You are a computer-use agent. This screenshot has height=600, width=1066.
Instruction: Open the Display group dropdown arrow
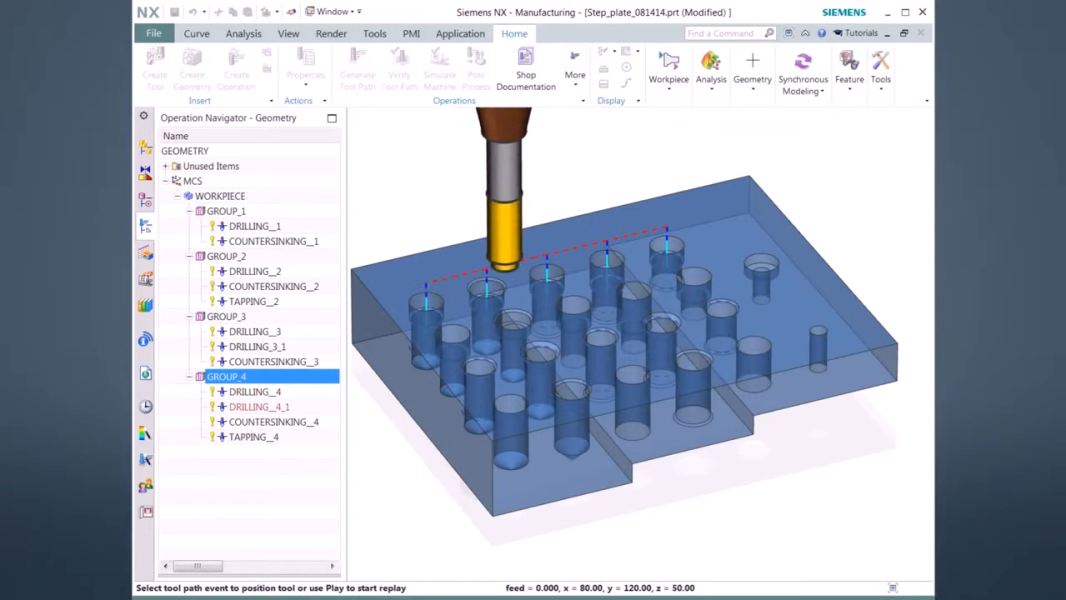click(x=638, y=101)
